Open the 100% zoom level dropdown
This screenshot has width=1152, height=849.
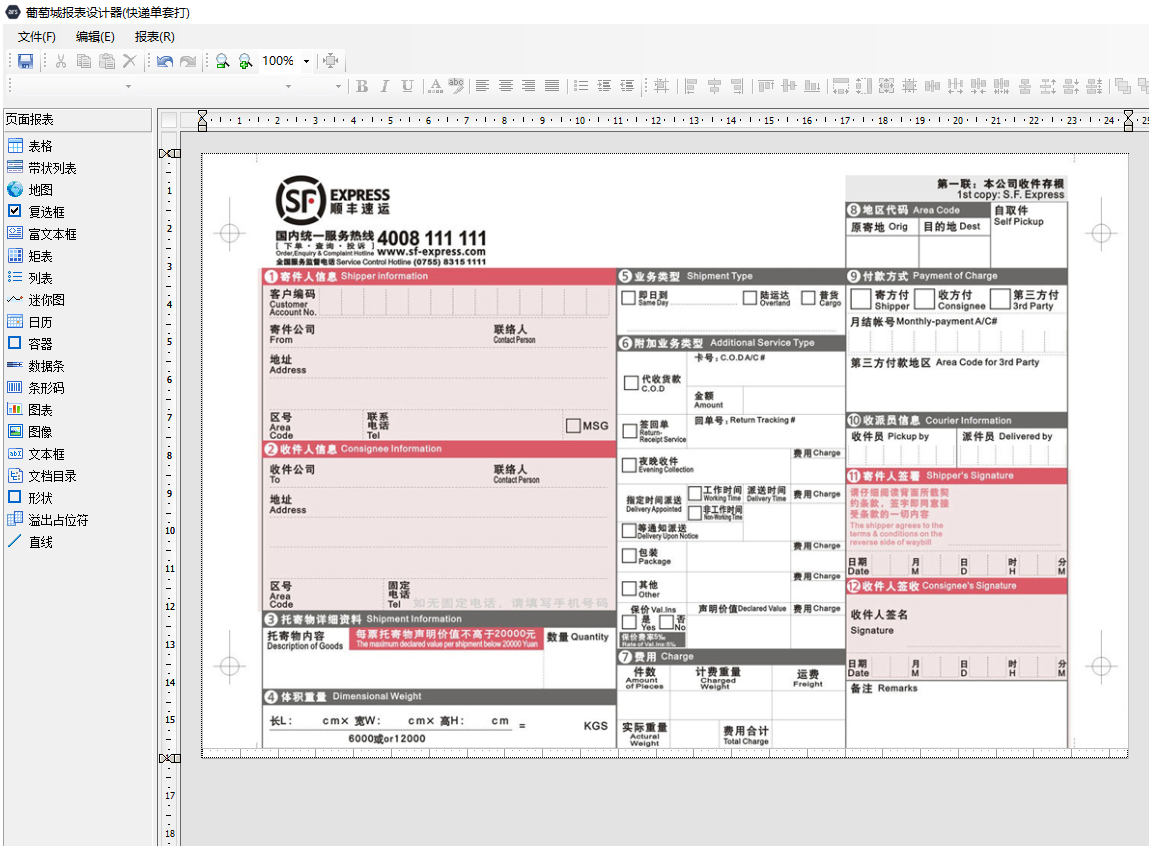point(306,61)
